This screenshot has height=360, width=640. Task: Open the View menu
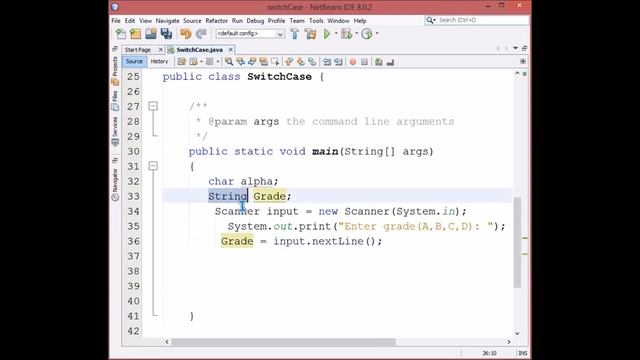point(145,20)
